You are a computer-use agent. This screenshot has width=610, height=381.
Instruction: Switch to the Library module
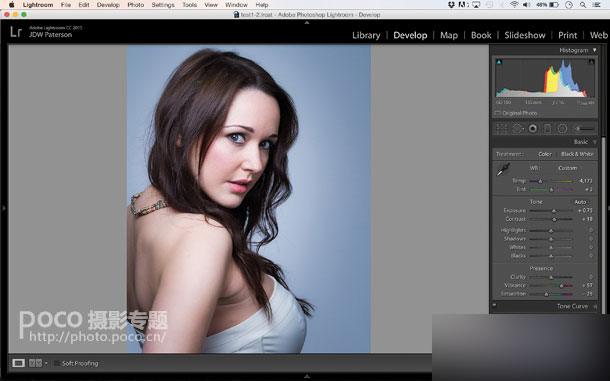click(366, 35)
